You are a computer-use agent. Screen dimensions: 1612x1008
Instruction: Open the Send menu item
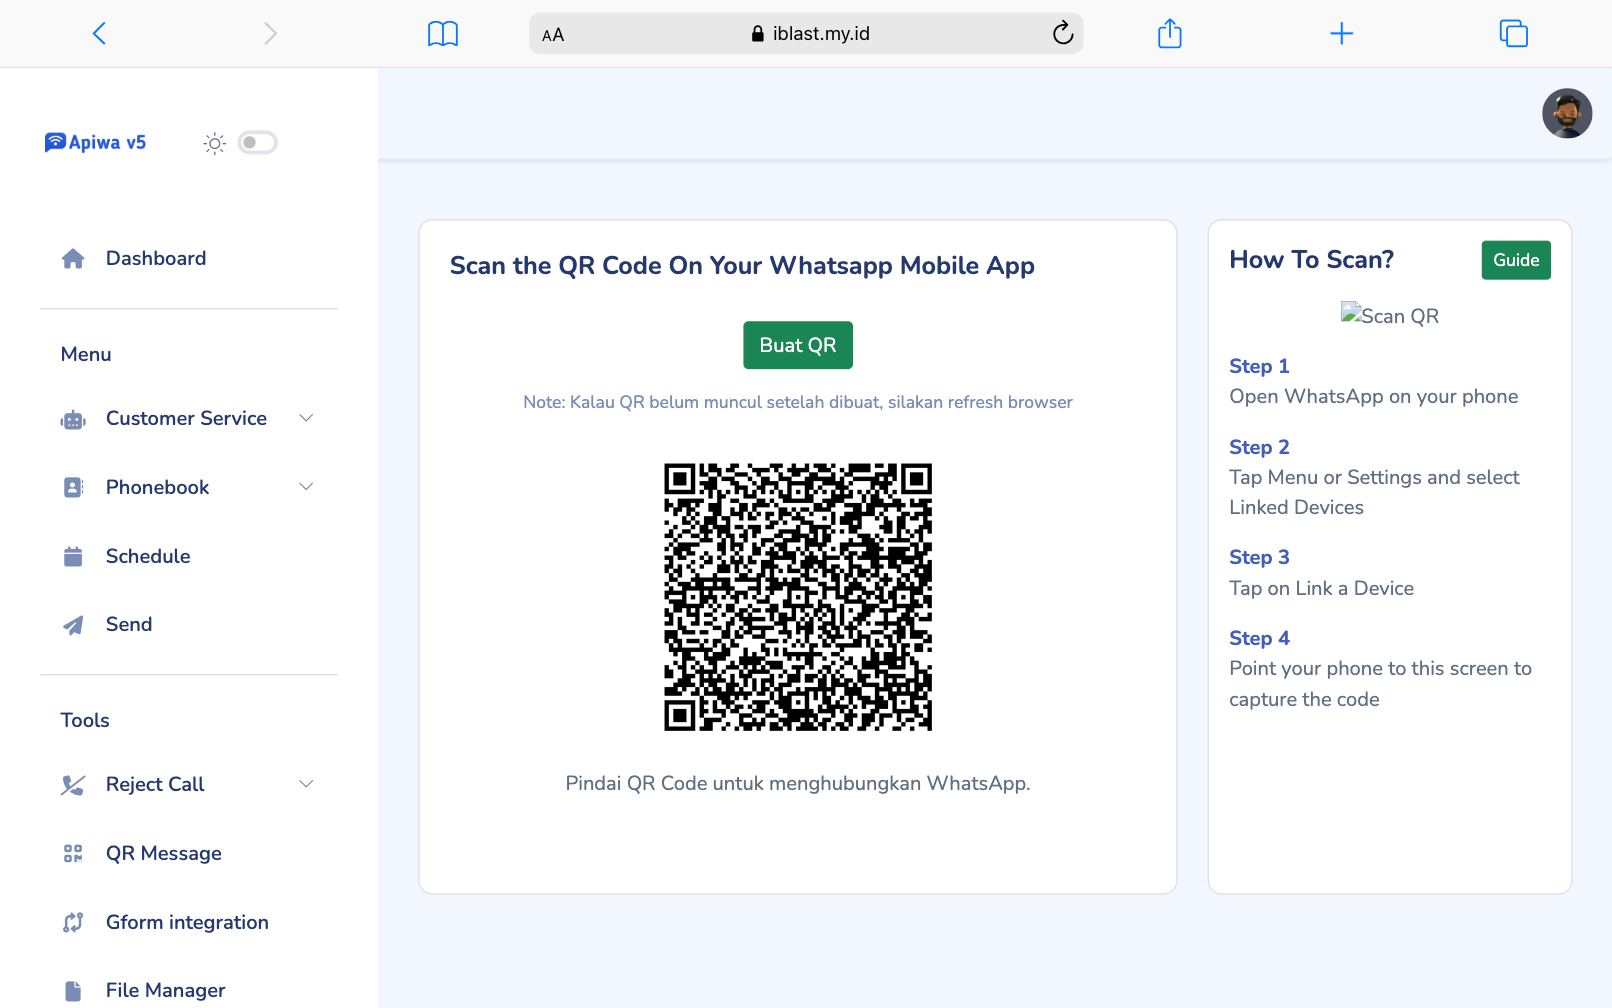(129, 624)
